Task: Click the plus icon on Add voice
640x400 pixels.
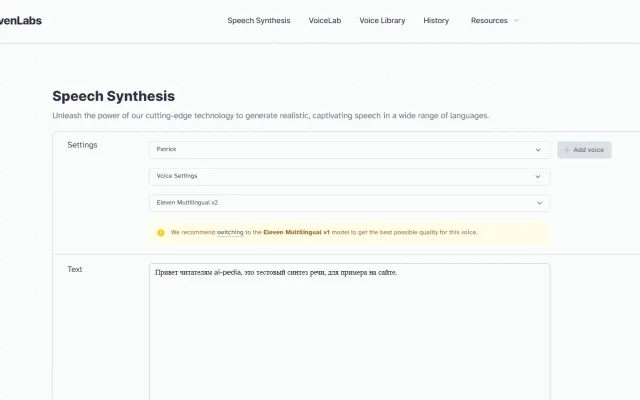Action: pyautogui.click(x=567, y=150)
